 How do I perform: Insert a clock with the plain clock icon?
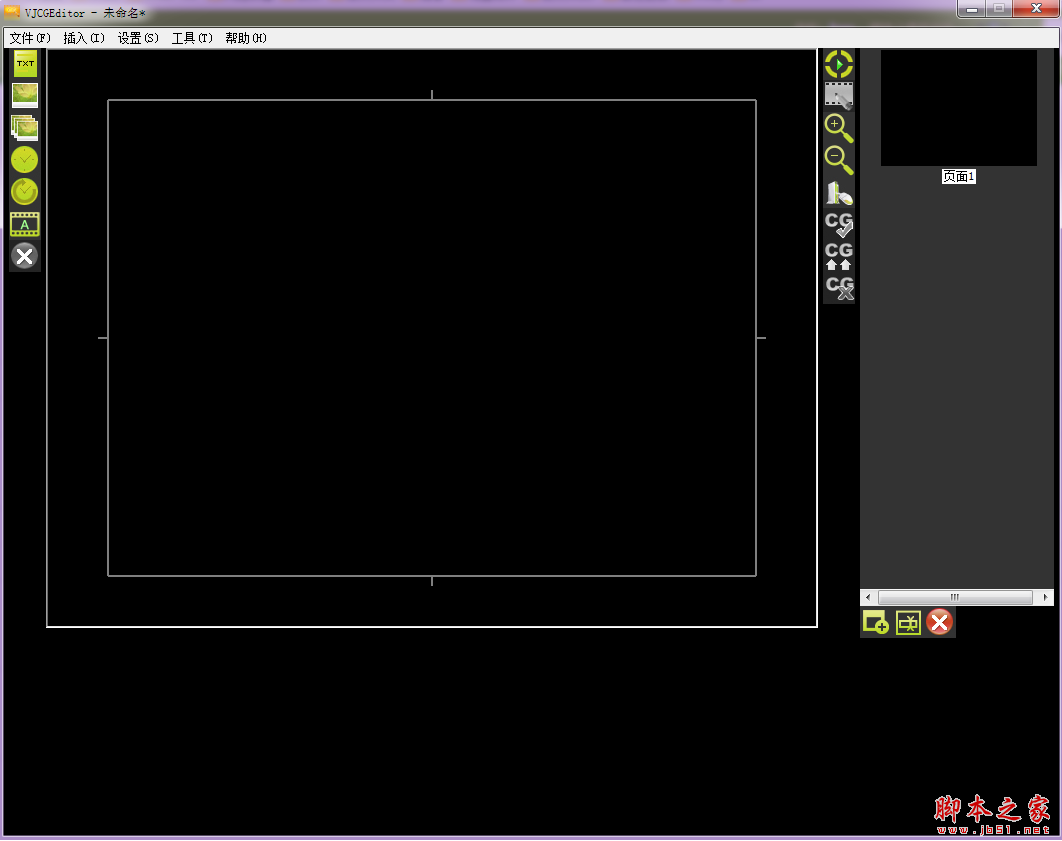25,160
